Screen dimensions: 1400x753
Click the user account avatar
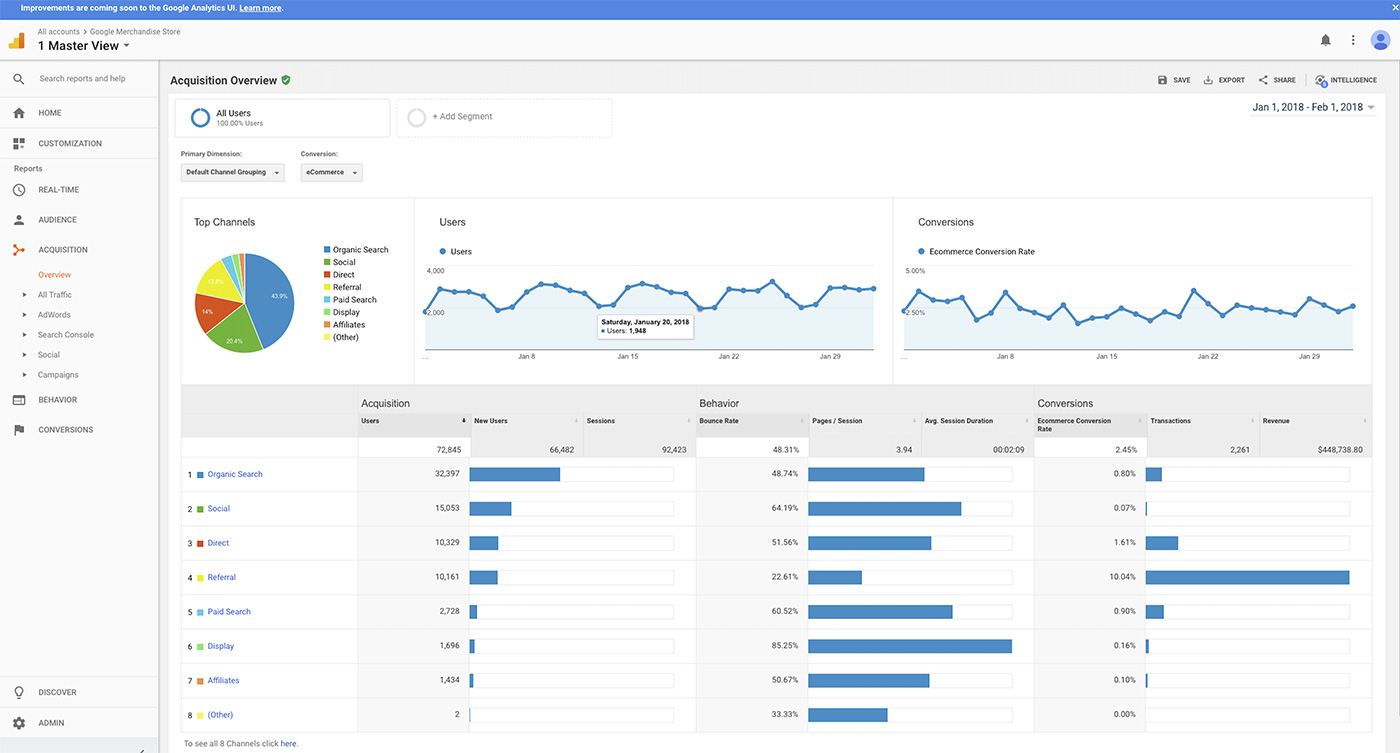[1380, 40]
